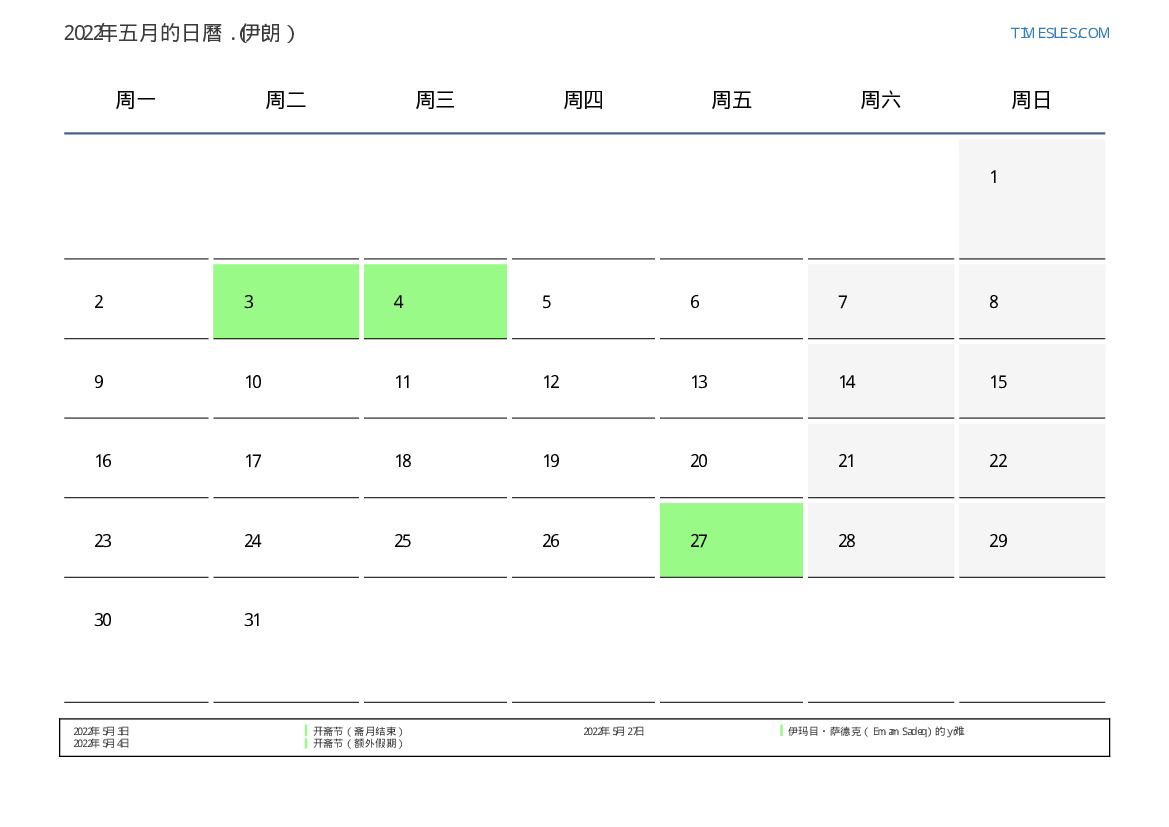1169x827 pixels.
Task: Select Sunday day 22
Action: 1032,461
